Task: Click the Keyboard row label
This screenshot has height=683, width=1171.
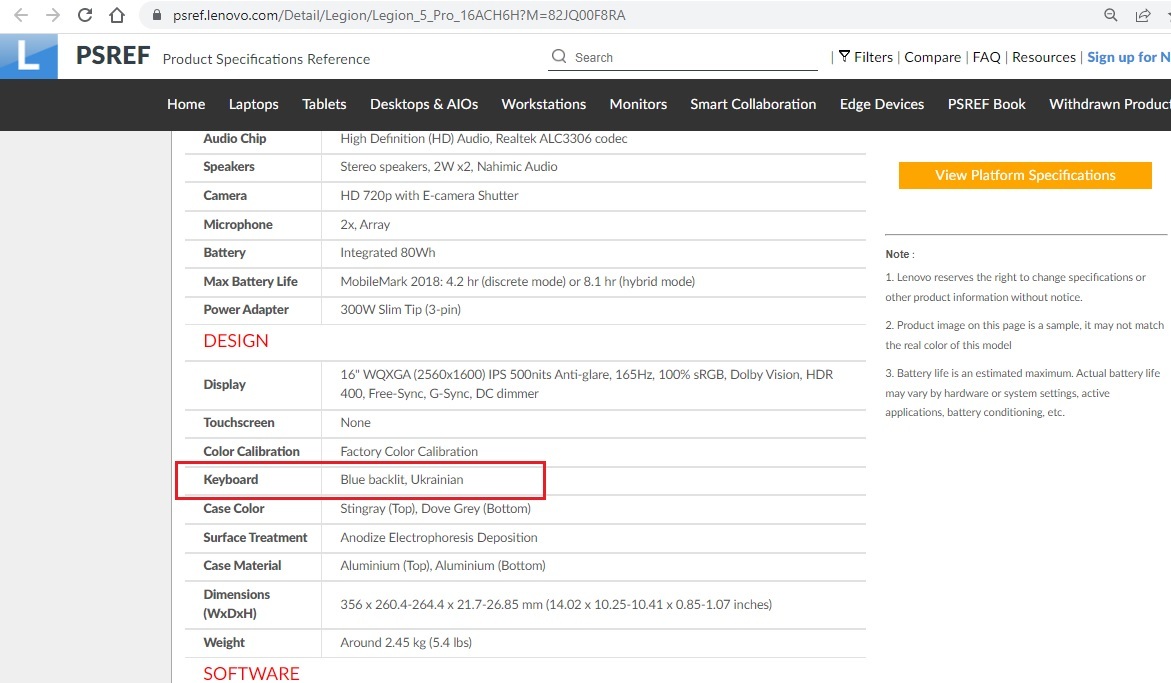Action: point(231,480)
